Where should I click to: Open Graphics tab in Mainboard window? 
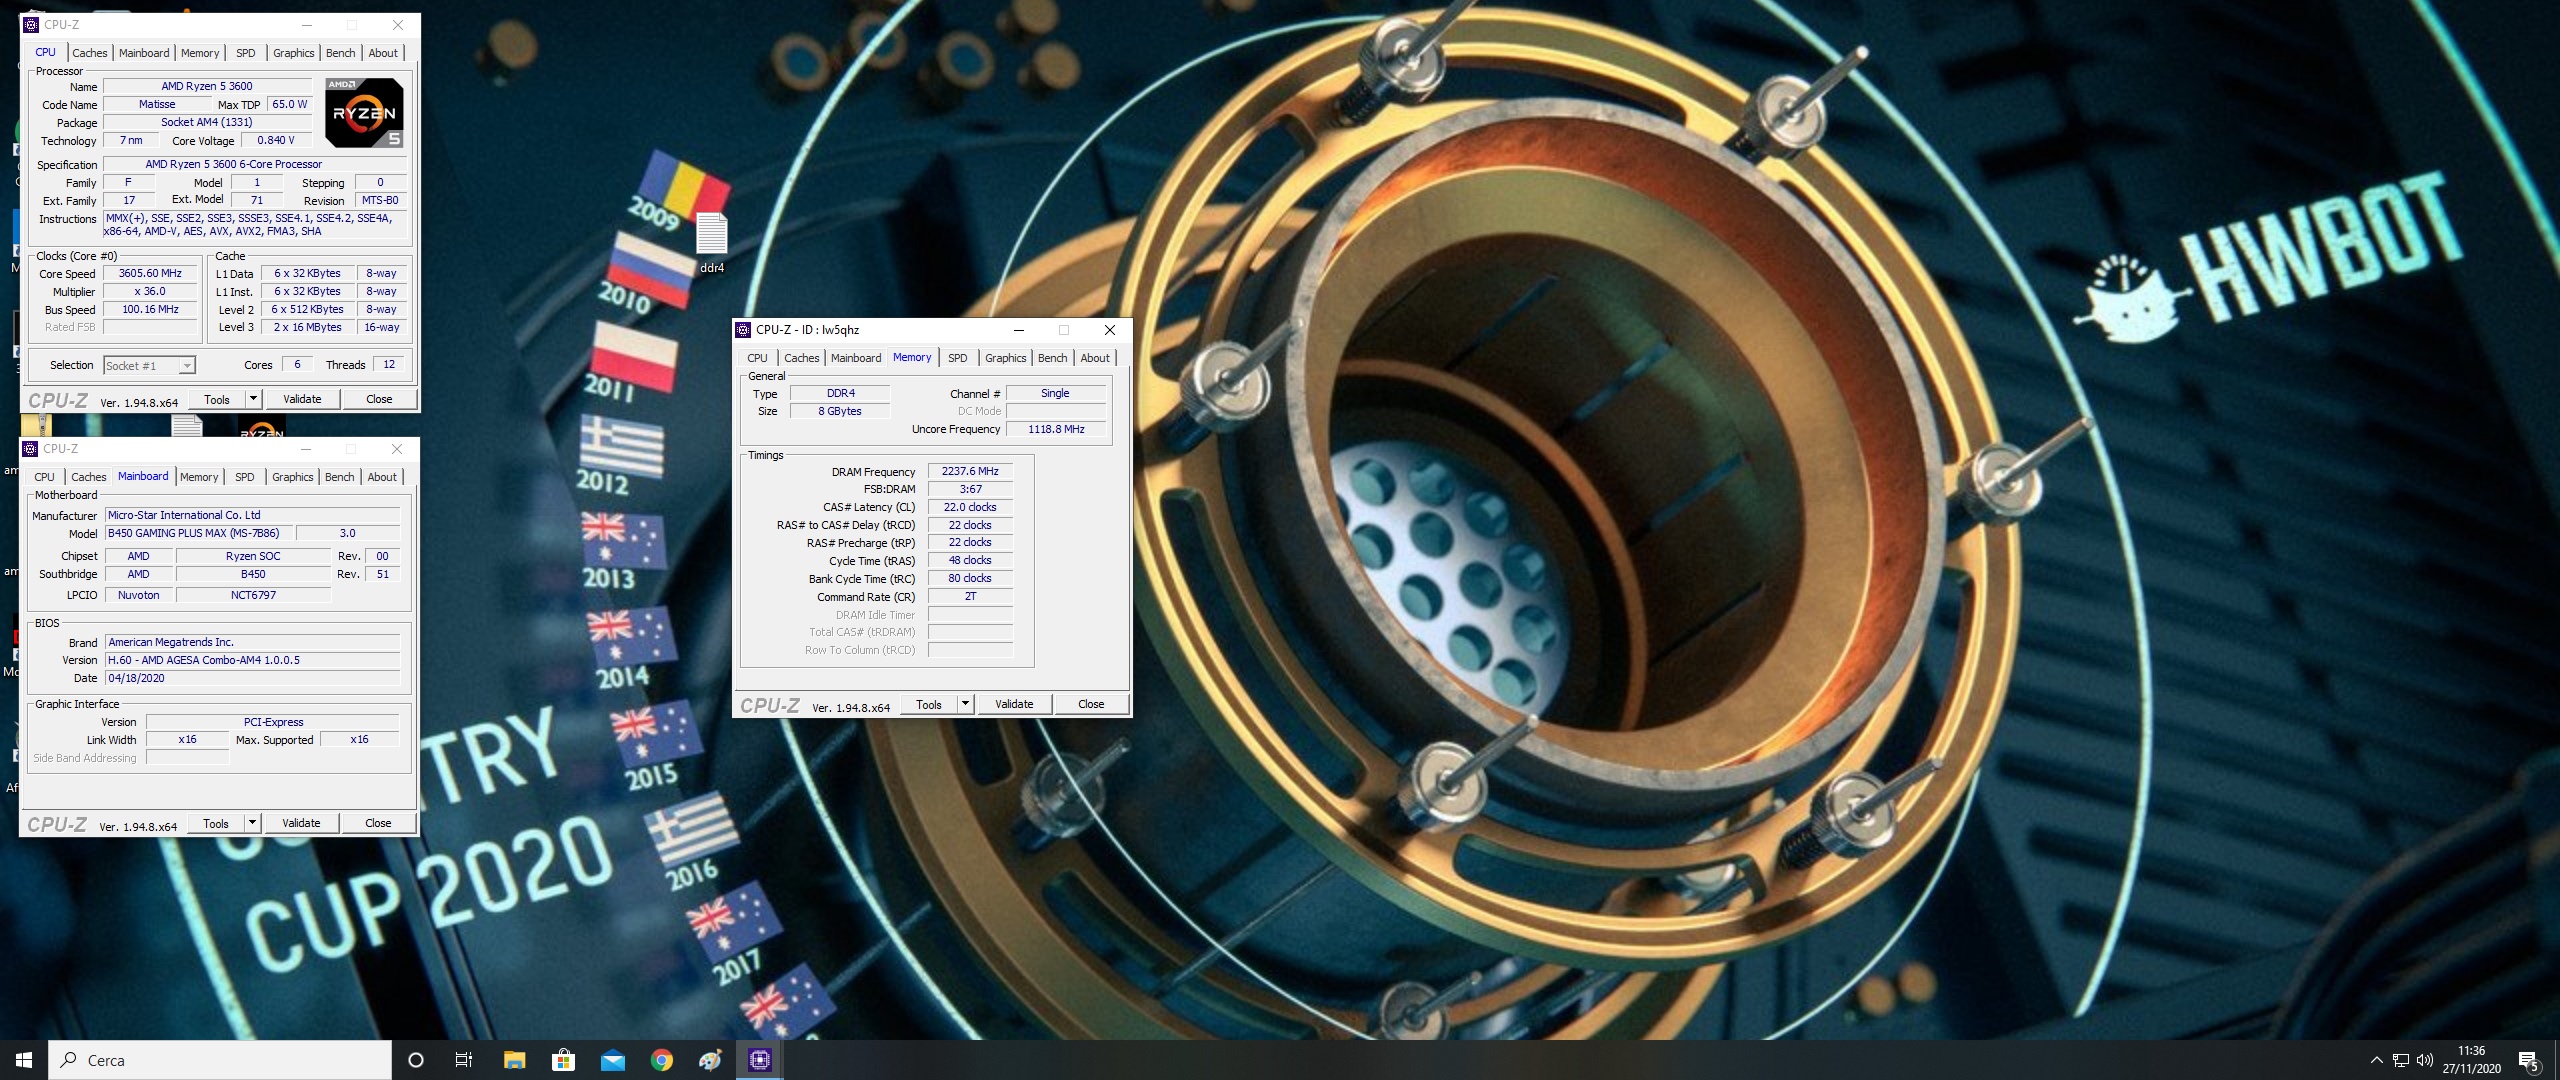pyautogui.click(x=293, y=477)
